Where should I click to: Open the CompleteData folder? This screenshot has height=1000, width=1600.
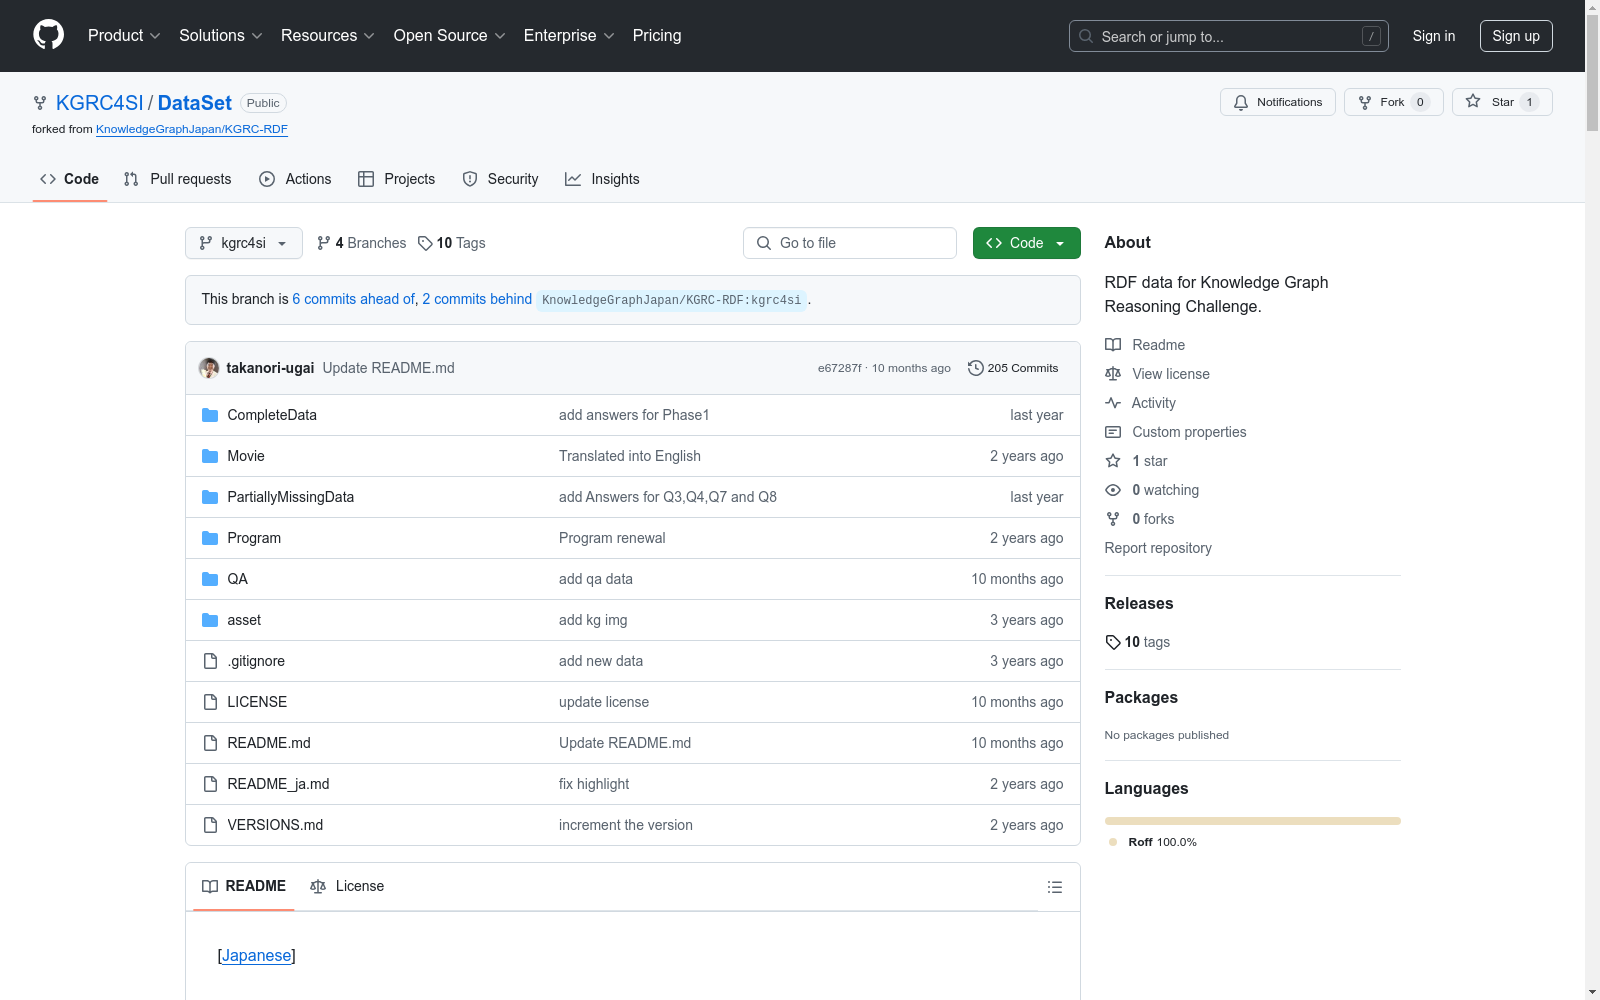pos(272,415)
